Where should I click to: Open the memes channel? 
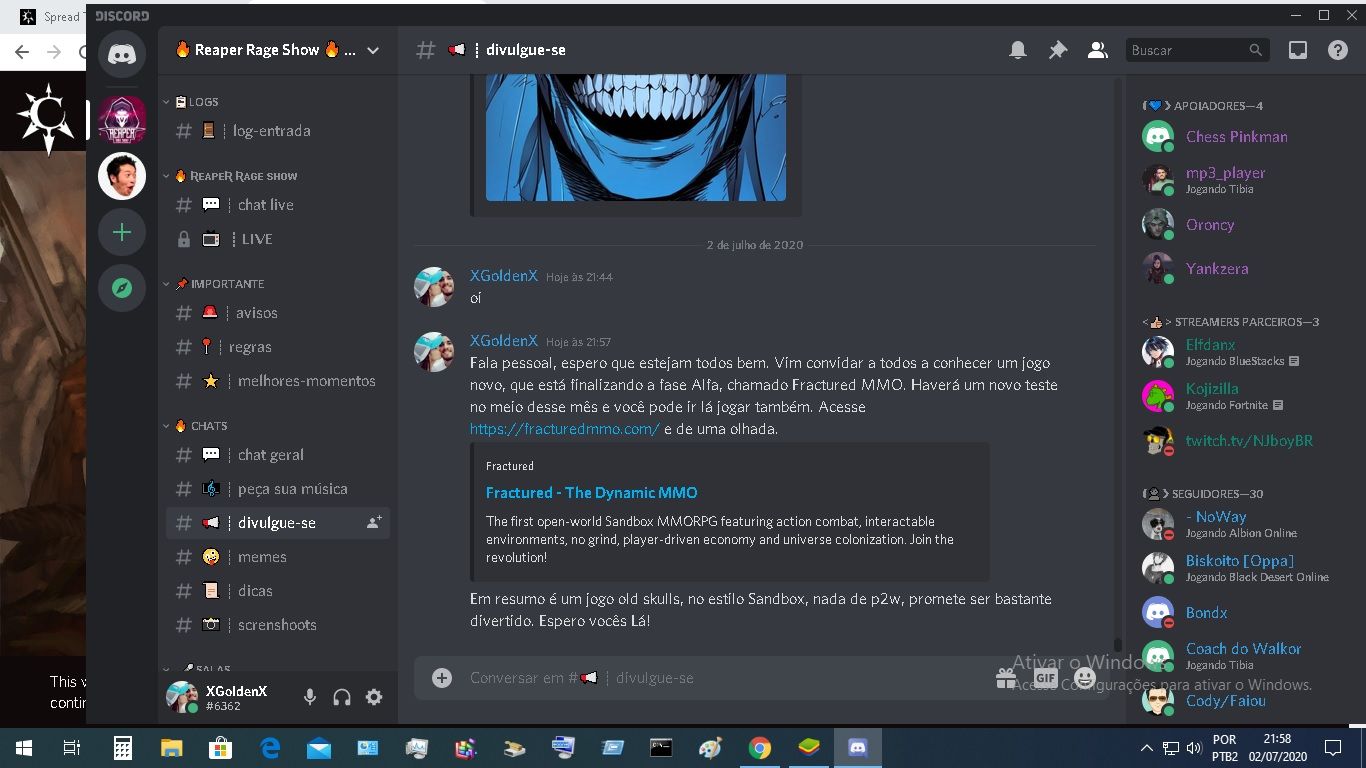[x=278, y=557]
